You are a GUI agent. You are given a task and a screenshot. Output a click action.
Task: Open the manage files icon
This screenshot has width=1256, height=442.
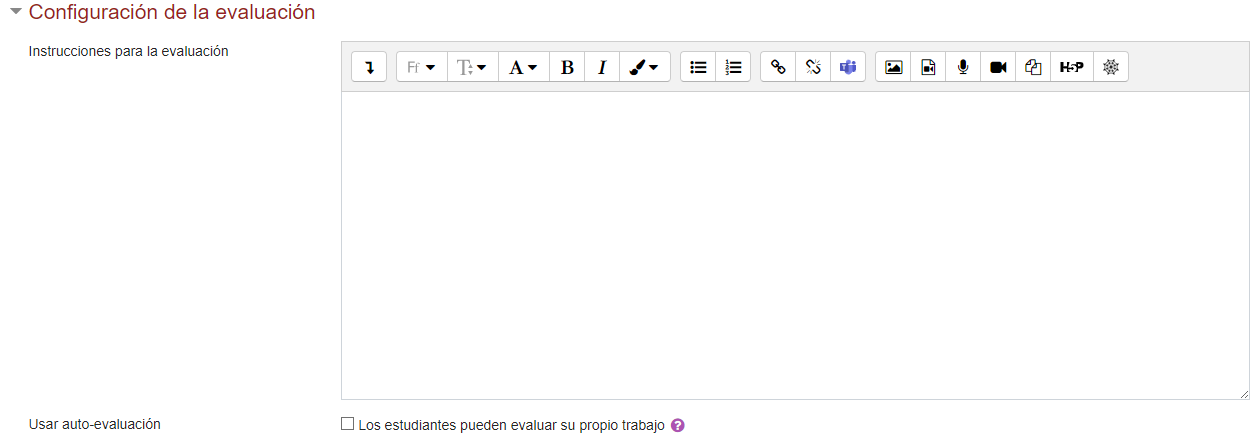(1033, 67)
